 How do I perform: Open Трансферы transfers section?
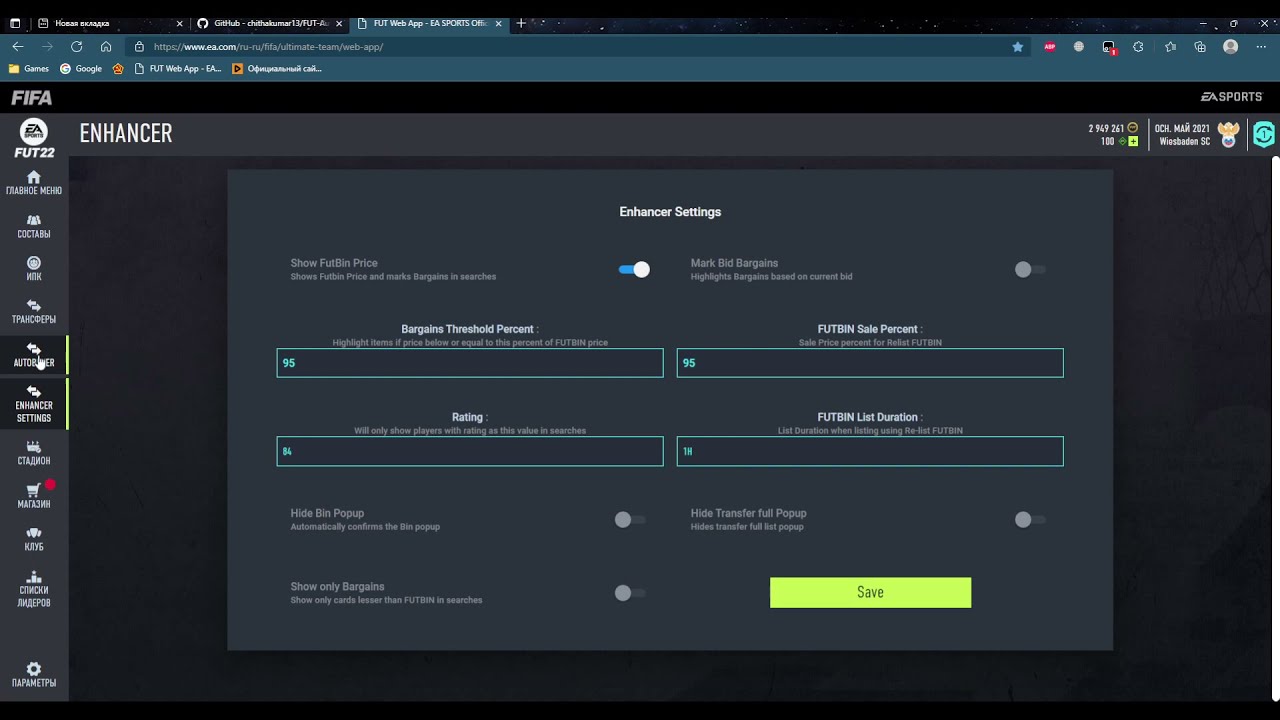(34, 312)
